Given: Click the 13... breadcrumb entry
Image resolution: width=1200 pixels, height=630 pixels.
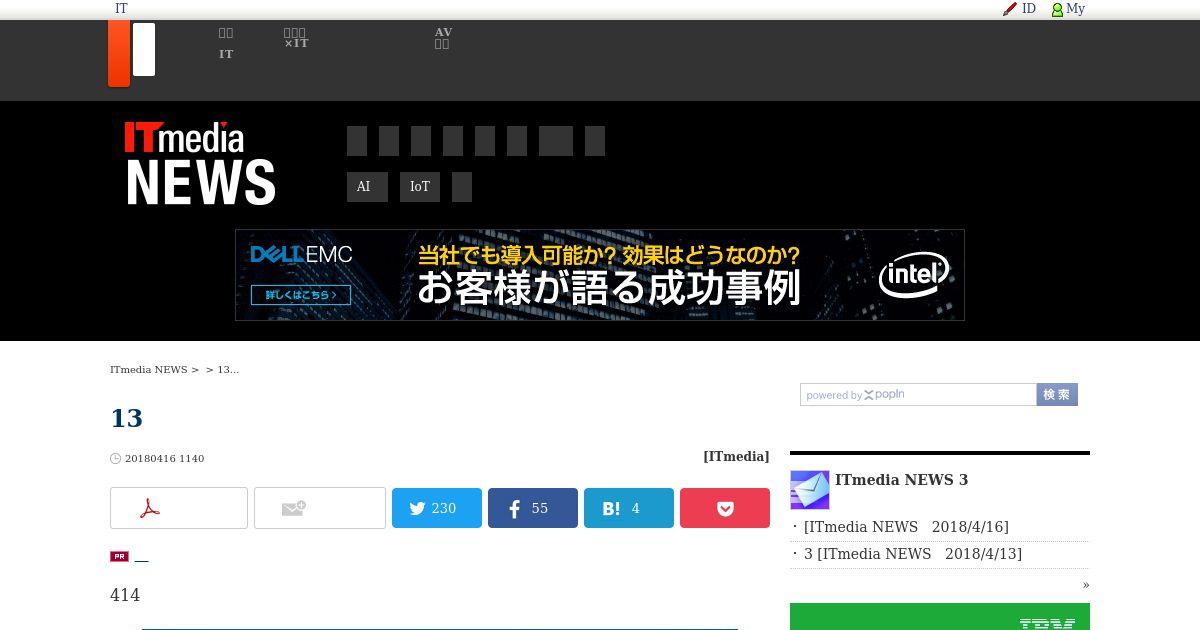Looking at the screenshot, I should [x=228, y=370].
